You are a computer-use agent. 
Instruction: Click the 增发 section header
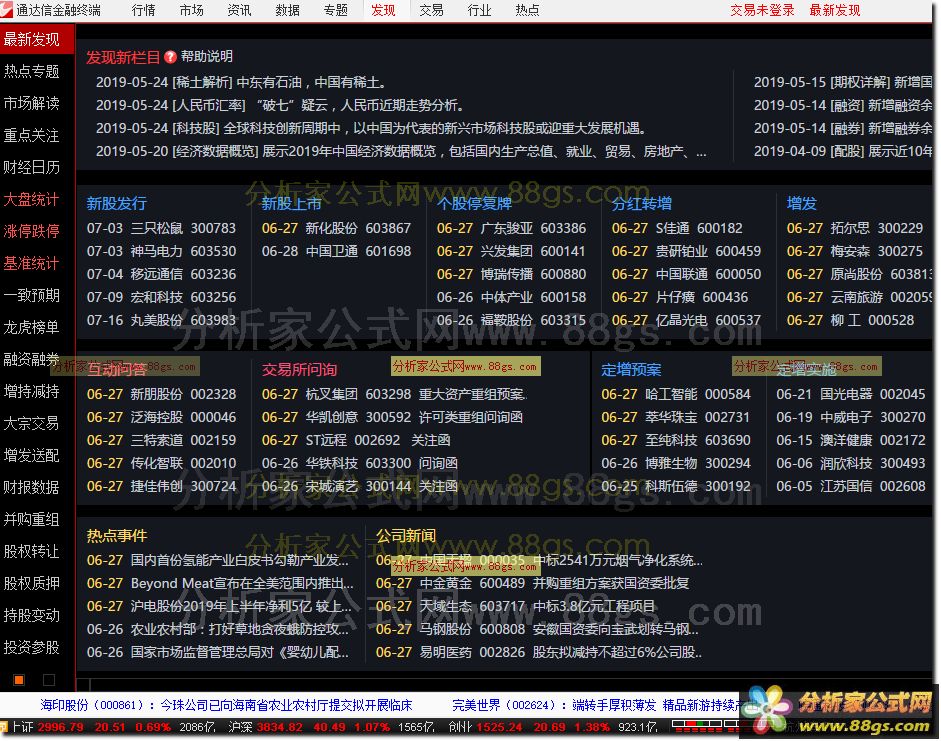point(802,203)
